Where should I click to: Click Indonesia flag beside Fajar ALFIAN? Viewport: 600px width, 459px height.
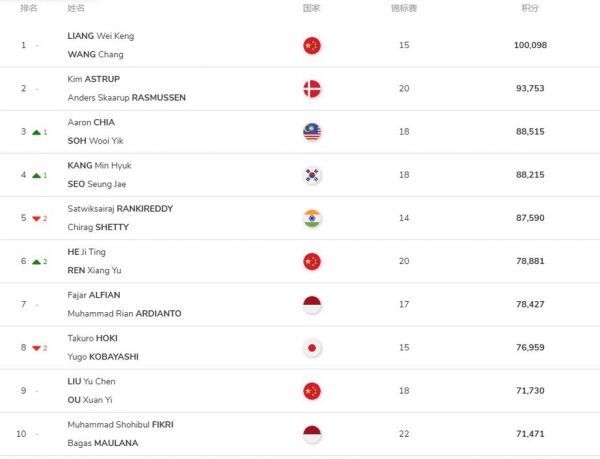click(312, 305)
